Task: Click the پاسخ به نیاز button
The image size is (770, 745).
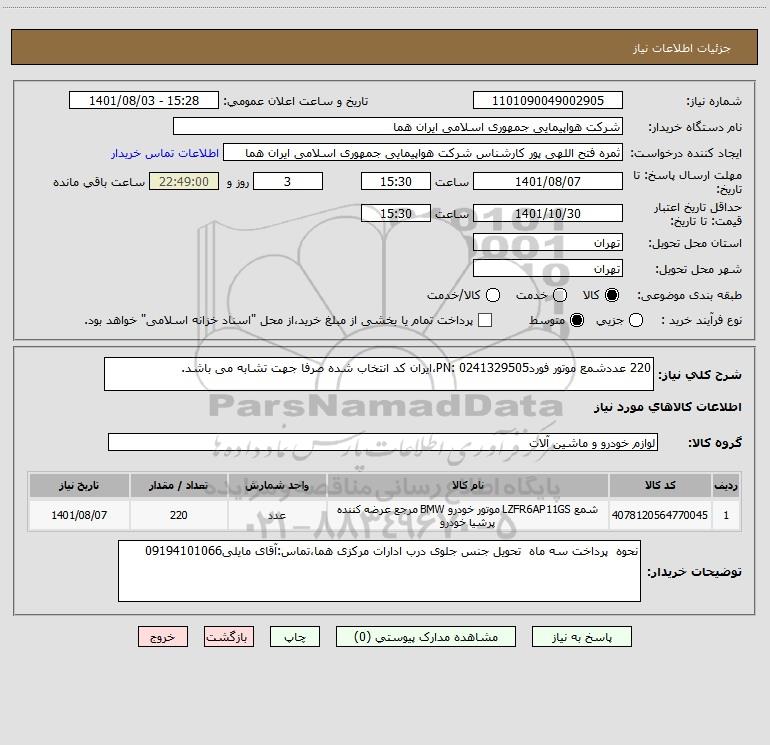Action: [x=581, y=637]
